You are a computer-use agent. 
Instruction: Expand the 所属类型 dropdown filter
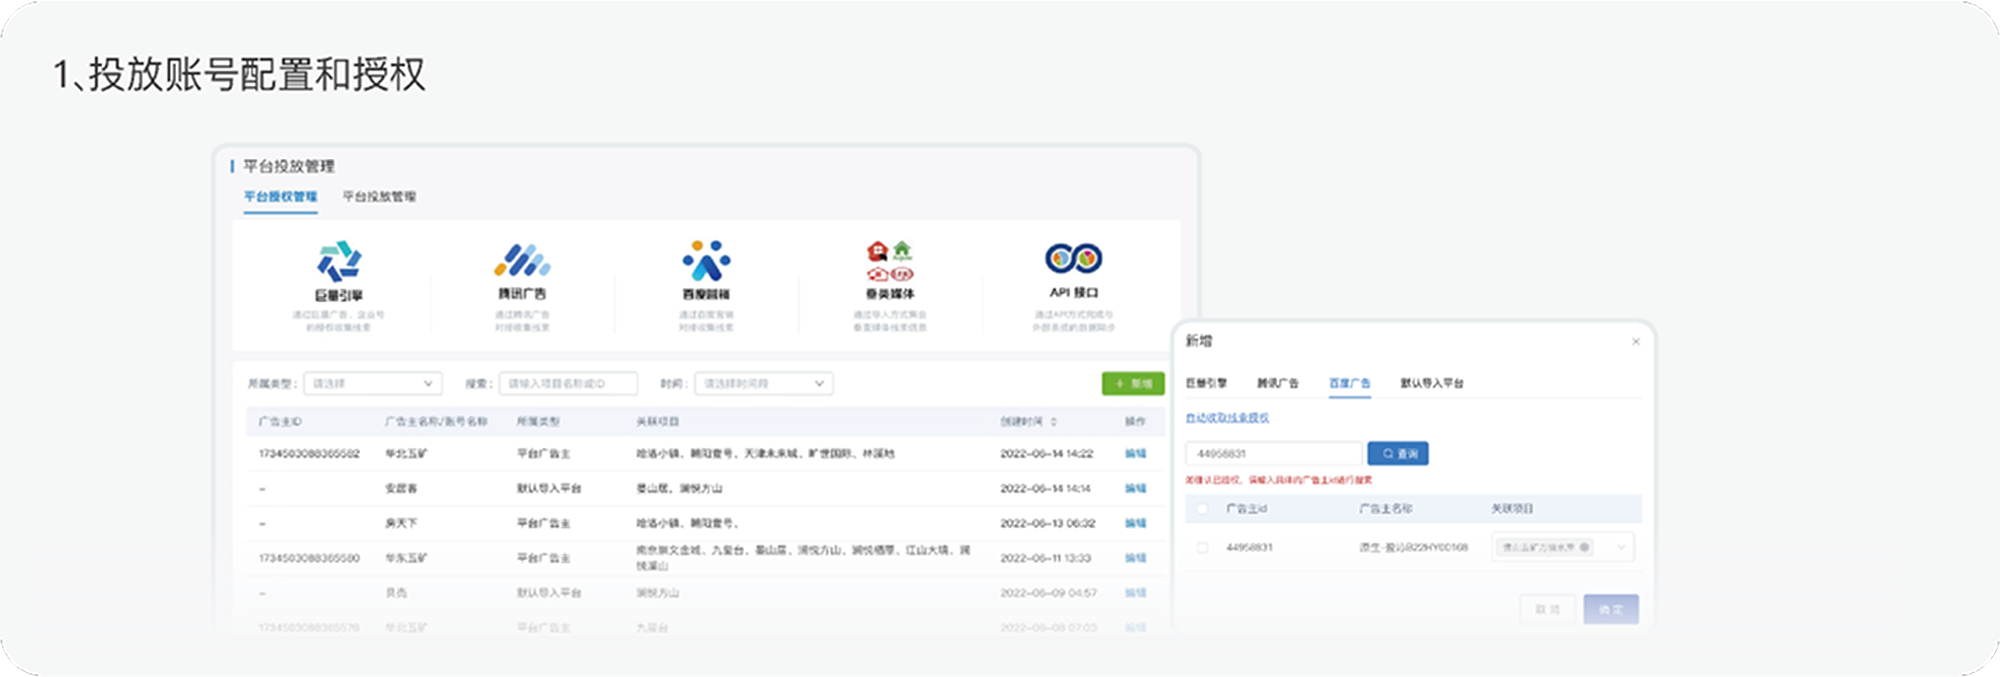[372, 384]
